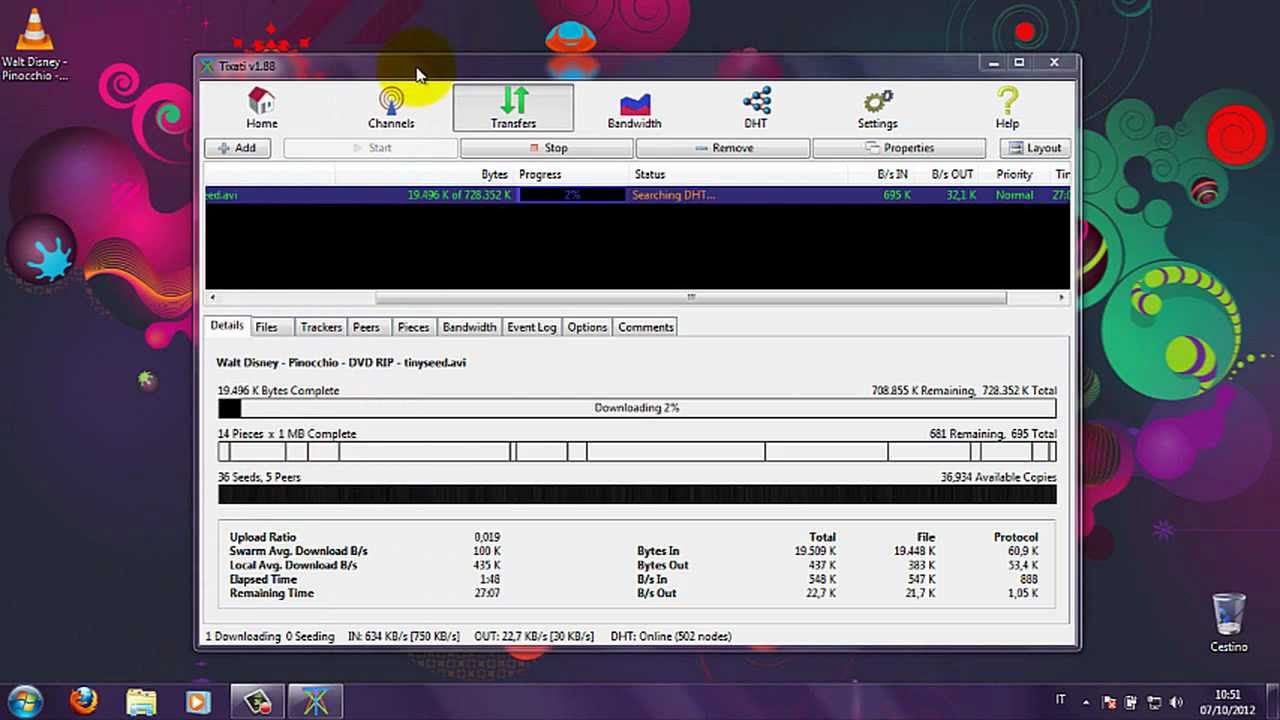Click the Tixati taskbar button

click(x=316, y=701)
